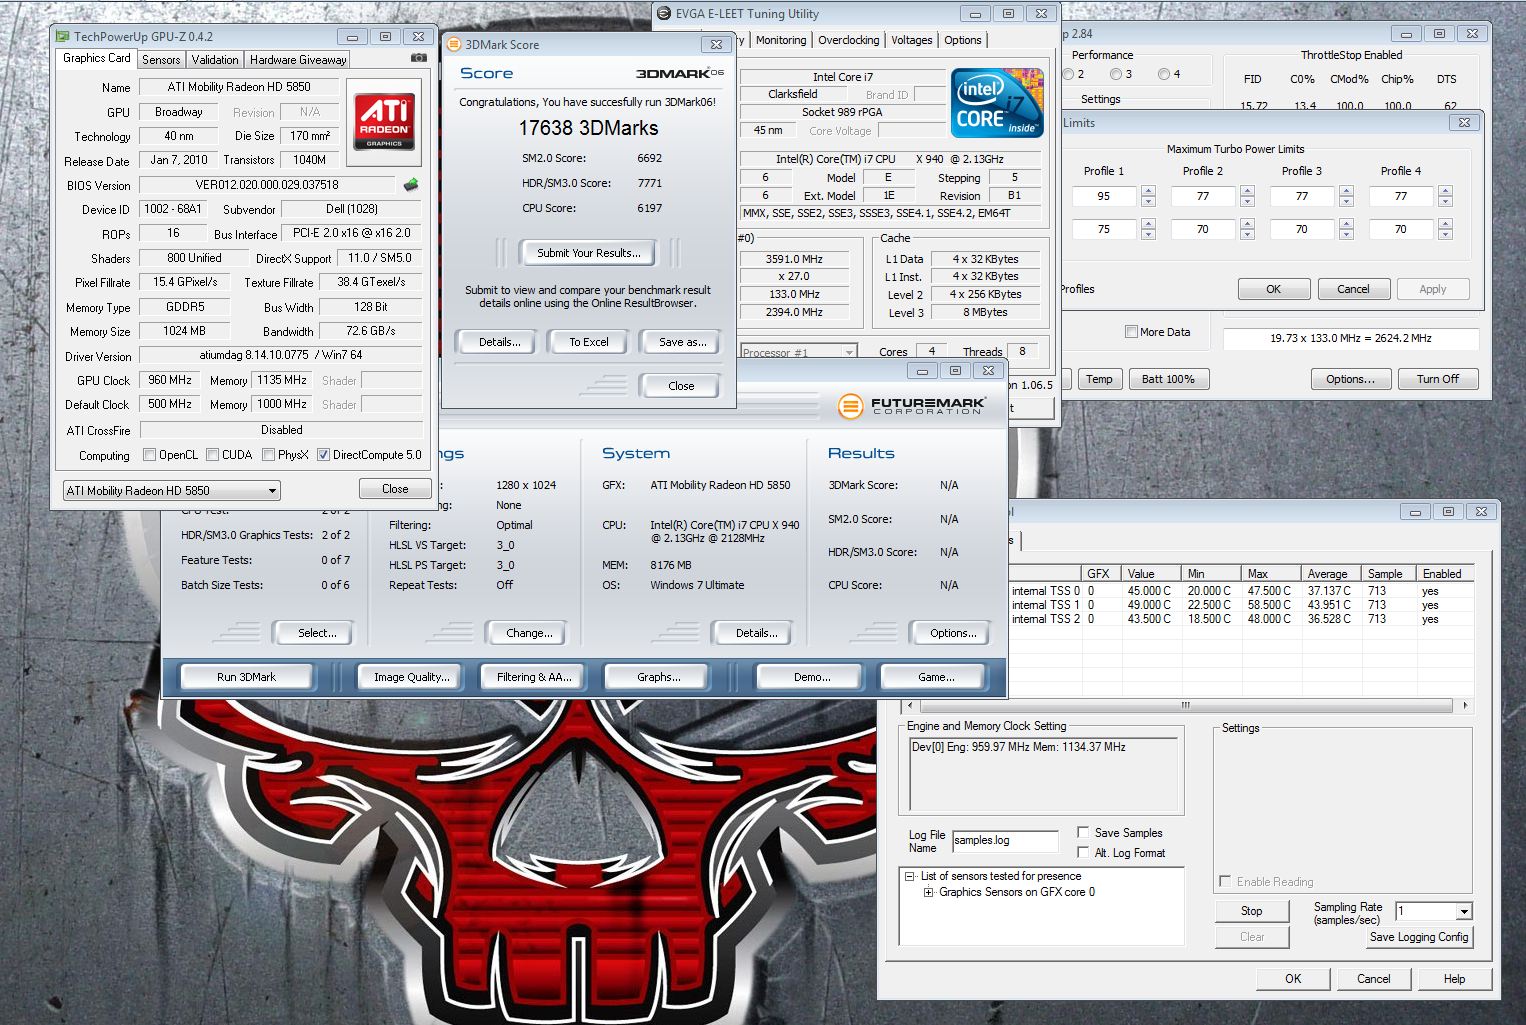This screenshot has height=1025, width=1526.
Task: Click Save Logging Config button
Action: 1418,937
